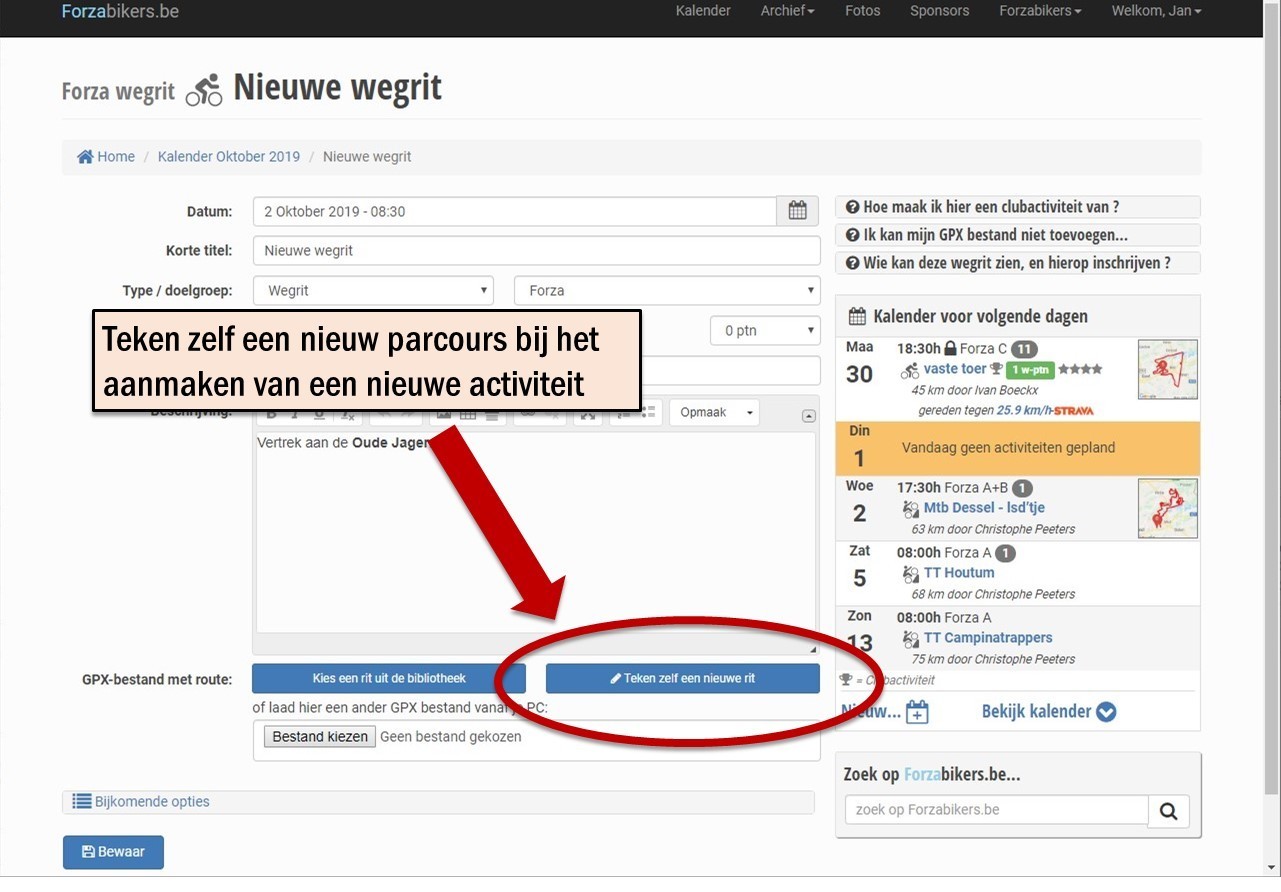Open the TT Houtum activity link
Screen dimensions: 1281x892
(x=959, y=573)
